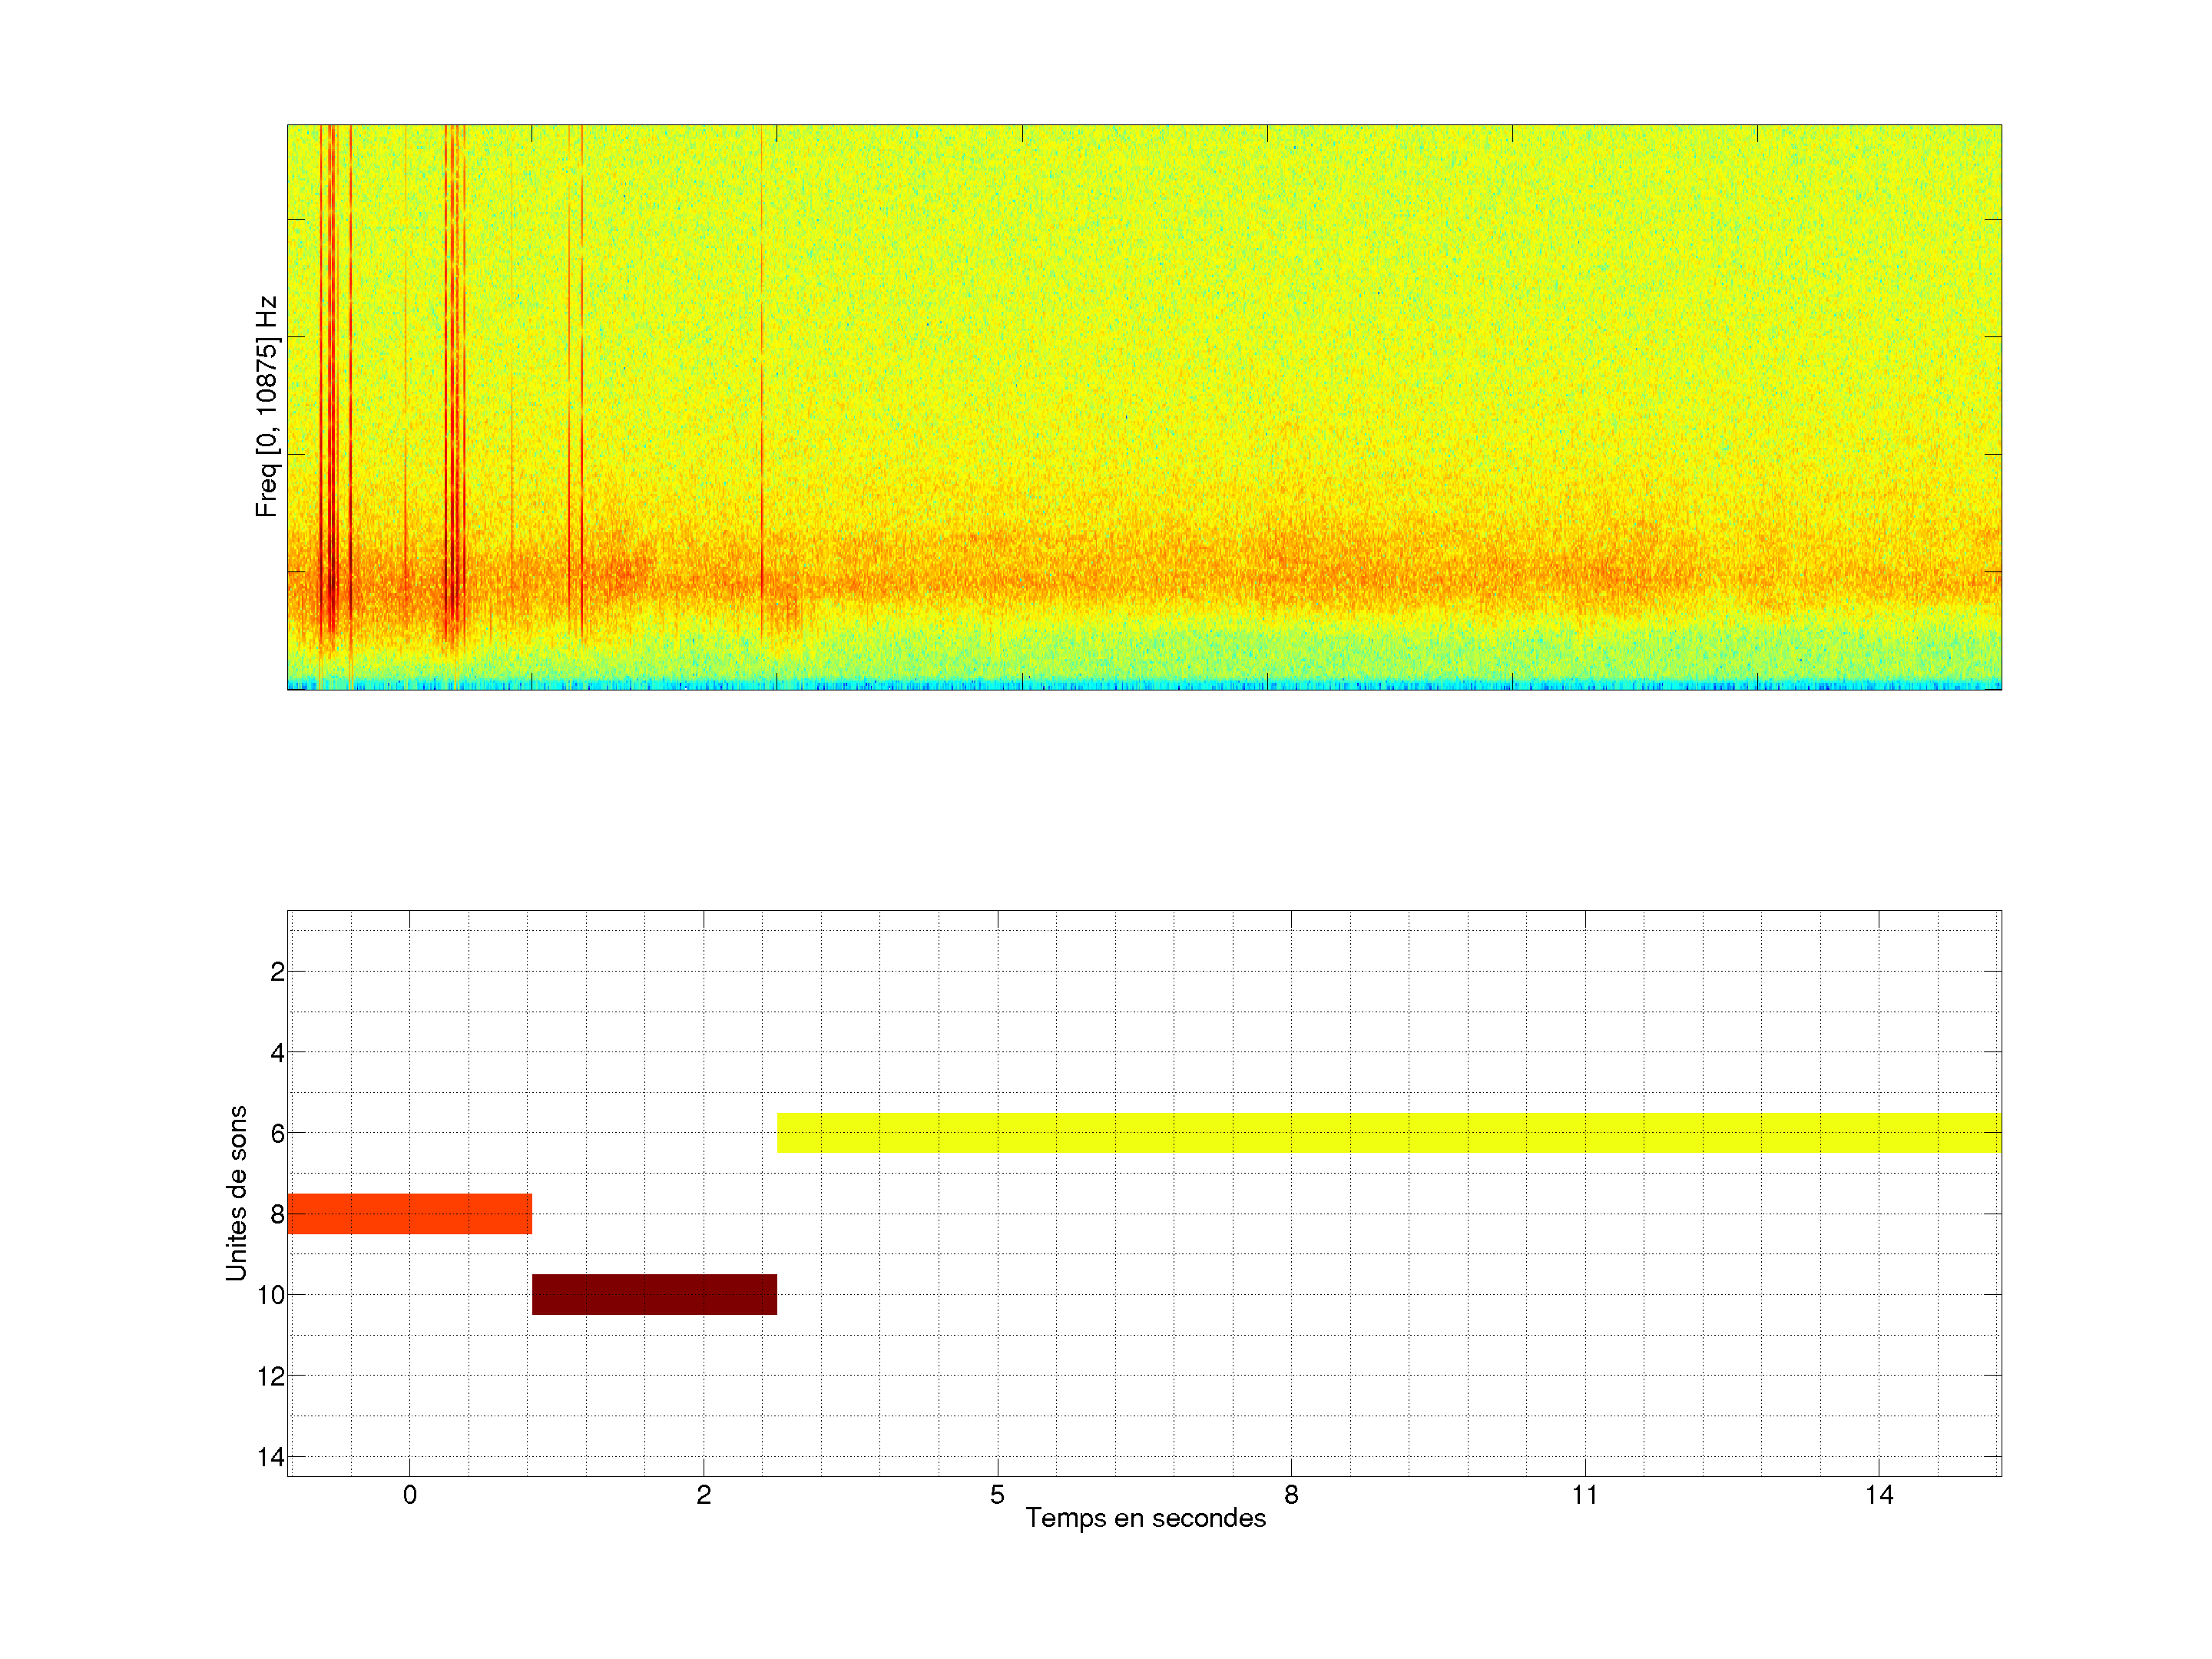Click the y-axis tick label 6

coord(277,1134)
